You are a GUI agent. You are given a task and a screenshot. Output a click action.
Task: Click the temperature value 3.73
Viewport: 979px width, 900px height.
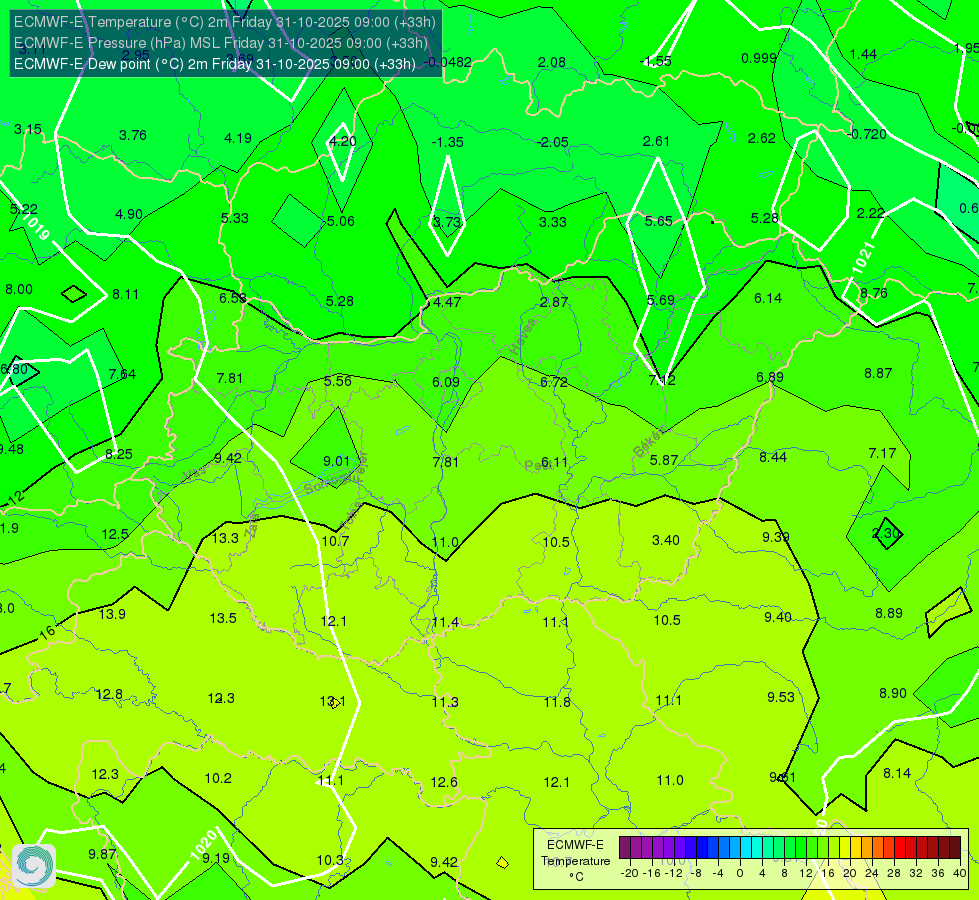[447, 222]
